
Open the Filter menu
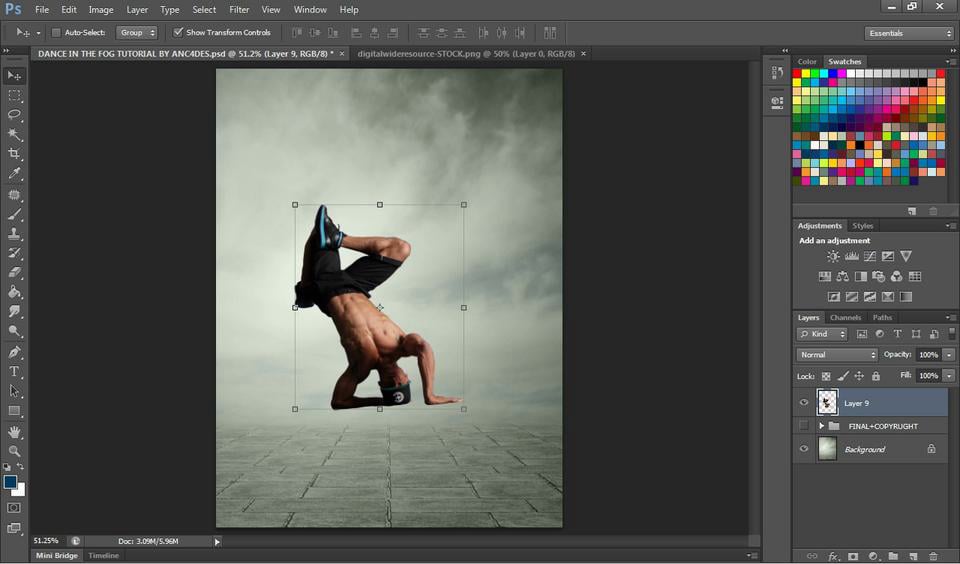239,10
